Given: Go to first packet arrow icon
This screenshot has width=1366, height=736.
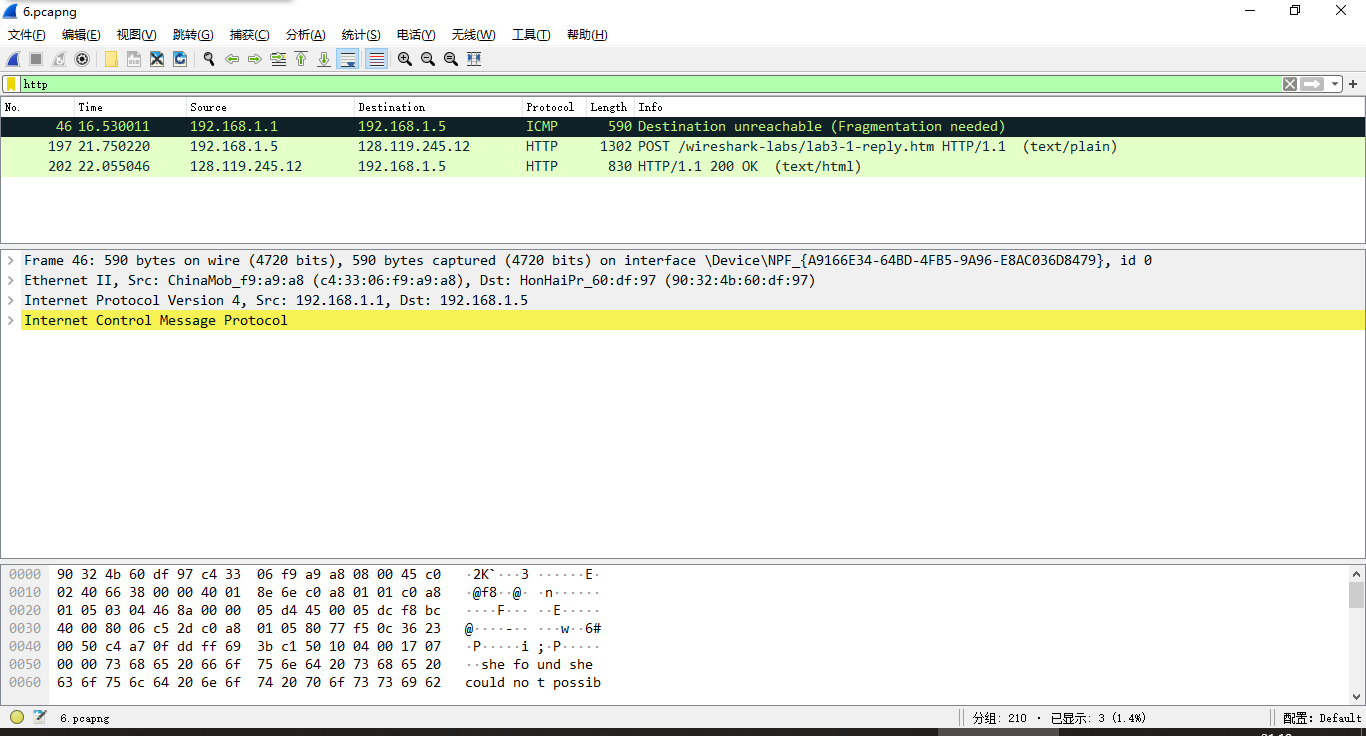Looking at the screenshot, I should (x=301, y=59).
